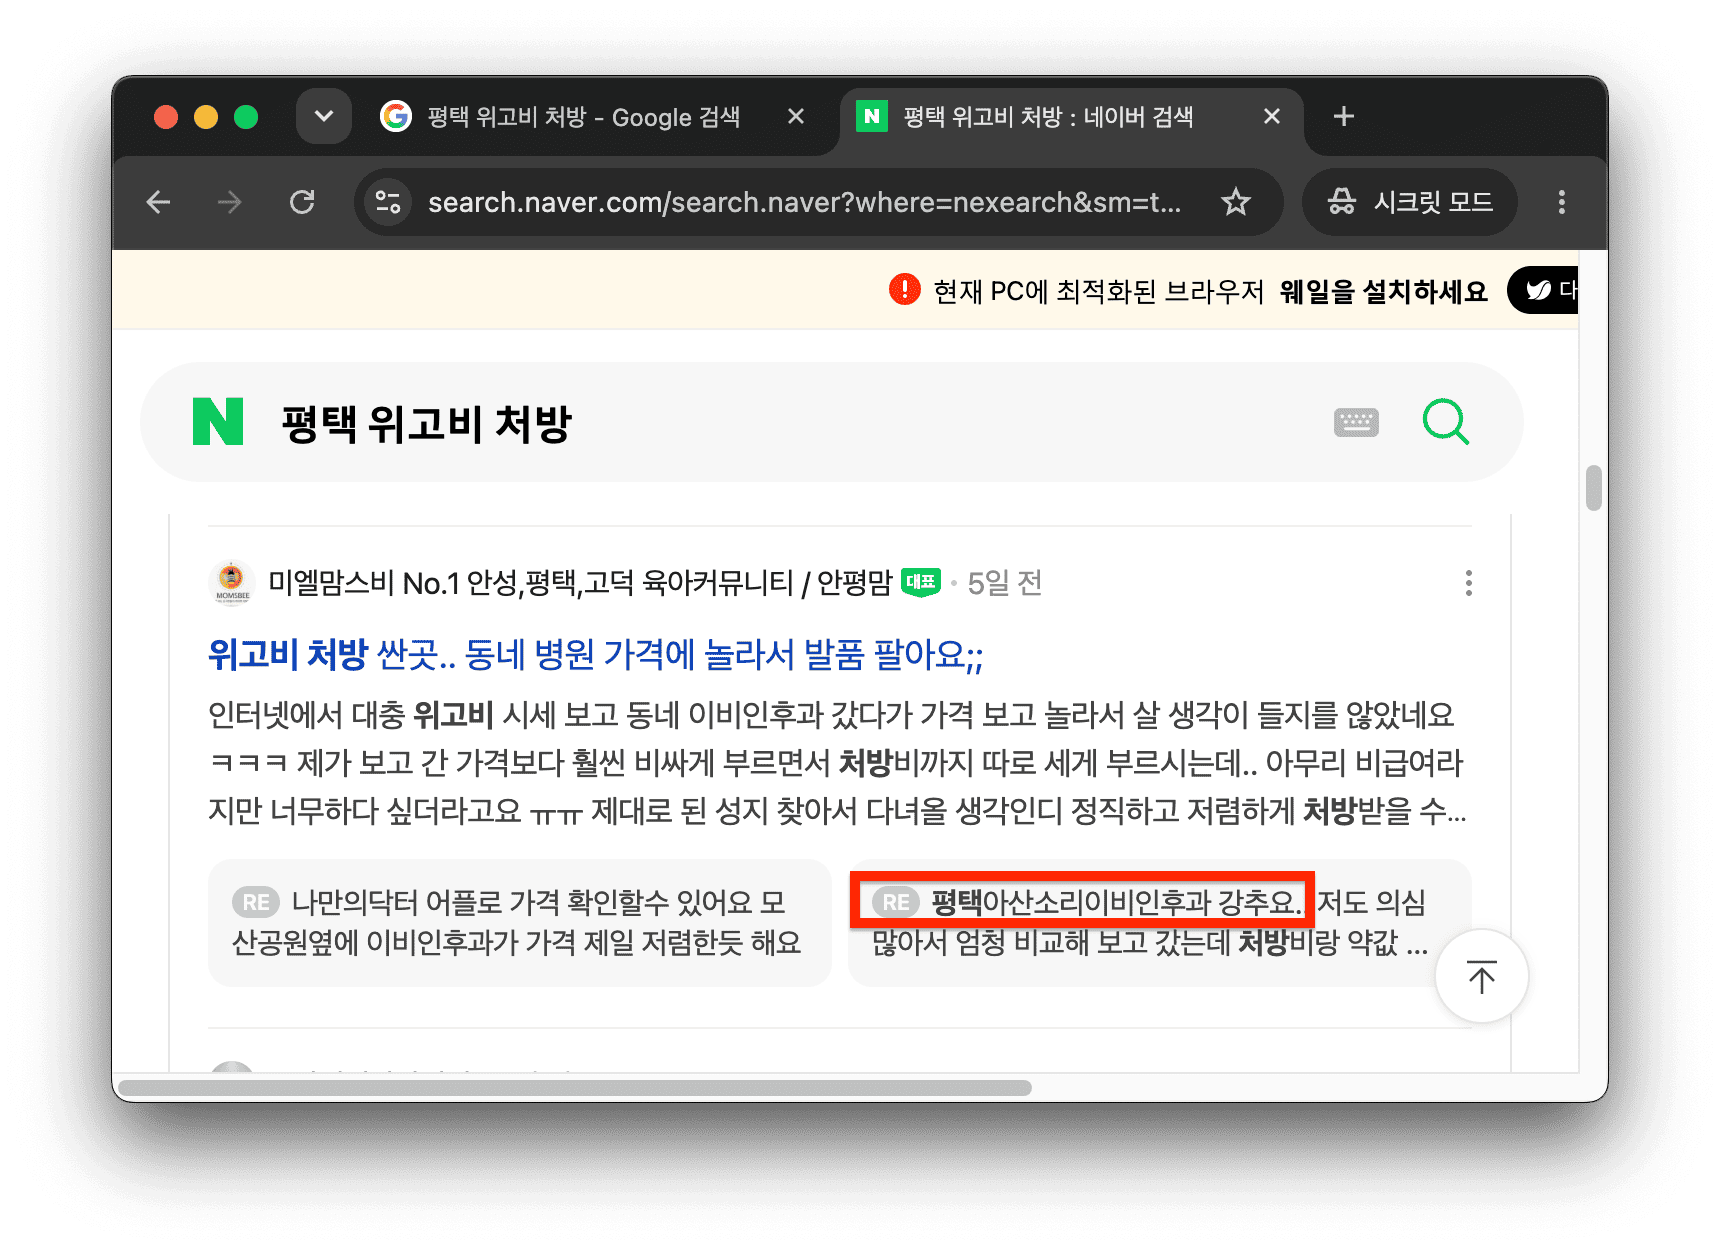Click the address bar URL
Image resolution: width=1720 pixels, height=1250 pixels.
point(804,203)
